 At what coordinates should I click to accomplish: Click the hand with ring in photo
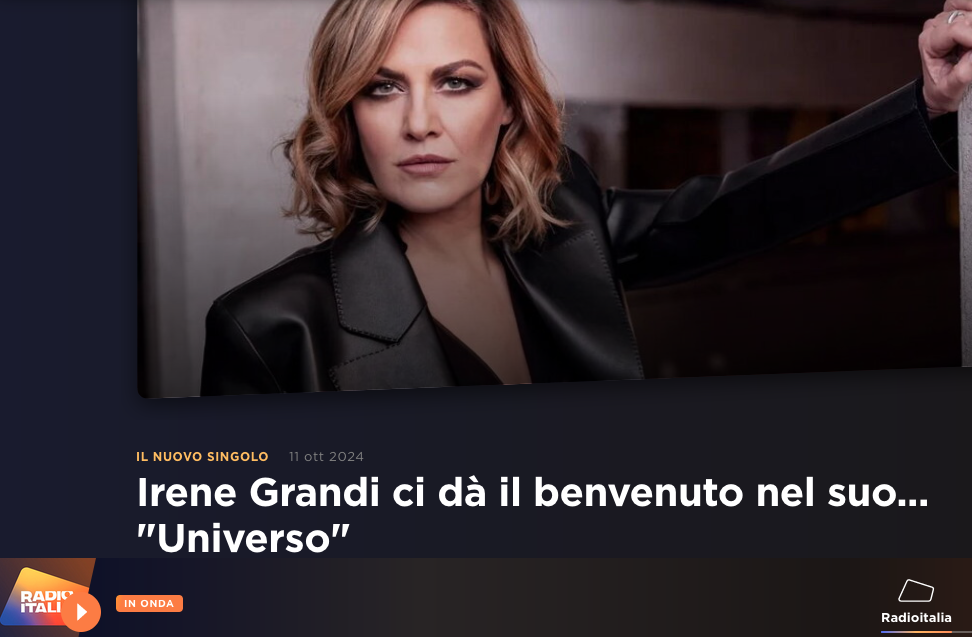click(x=945, y=53)
